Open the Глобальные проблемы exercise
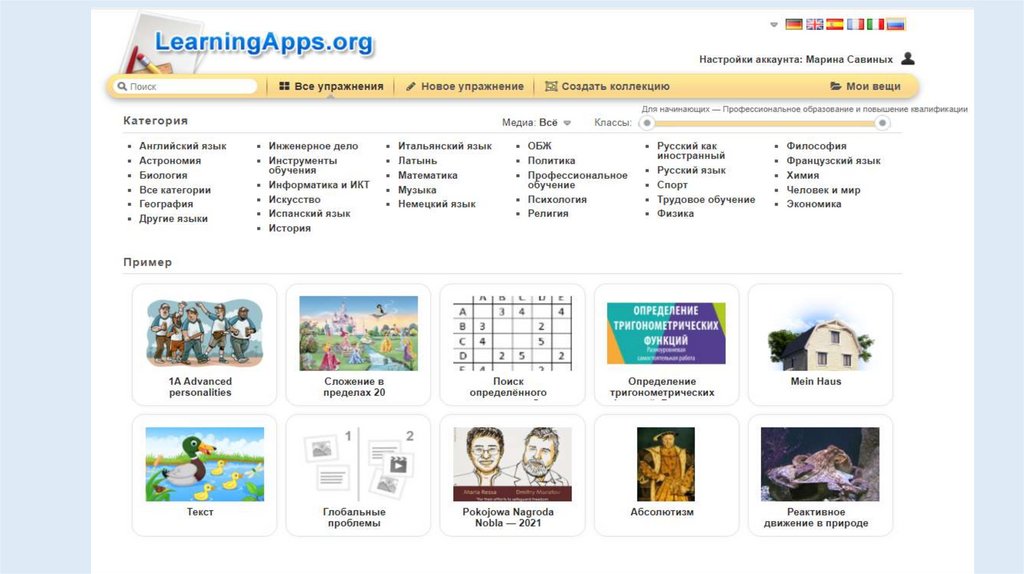1024x574 pixels. pyautogui.click(x=358, y=475)
